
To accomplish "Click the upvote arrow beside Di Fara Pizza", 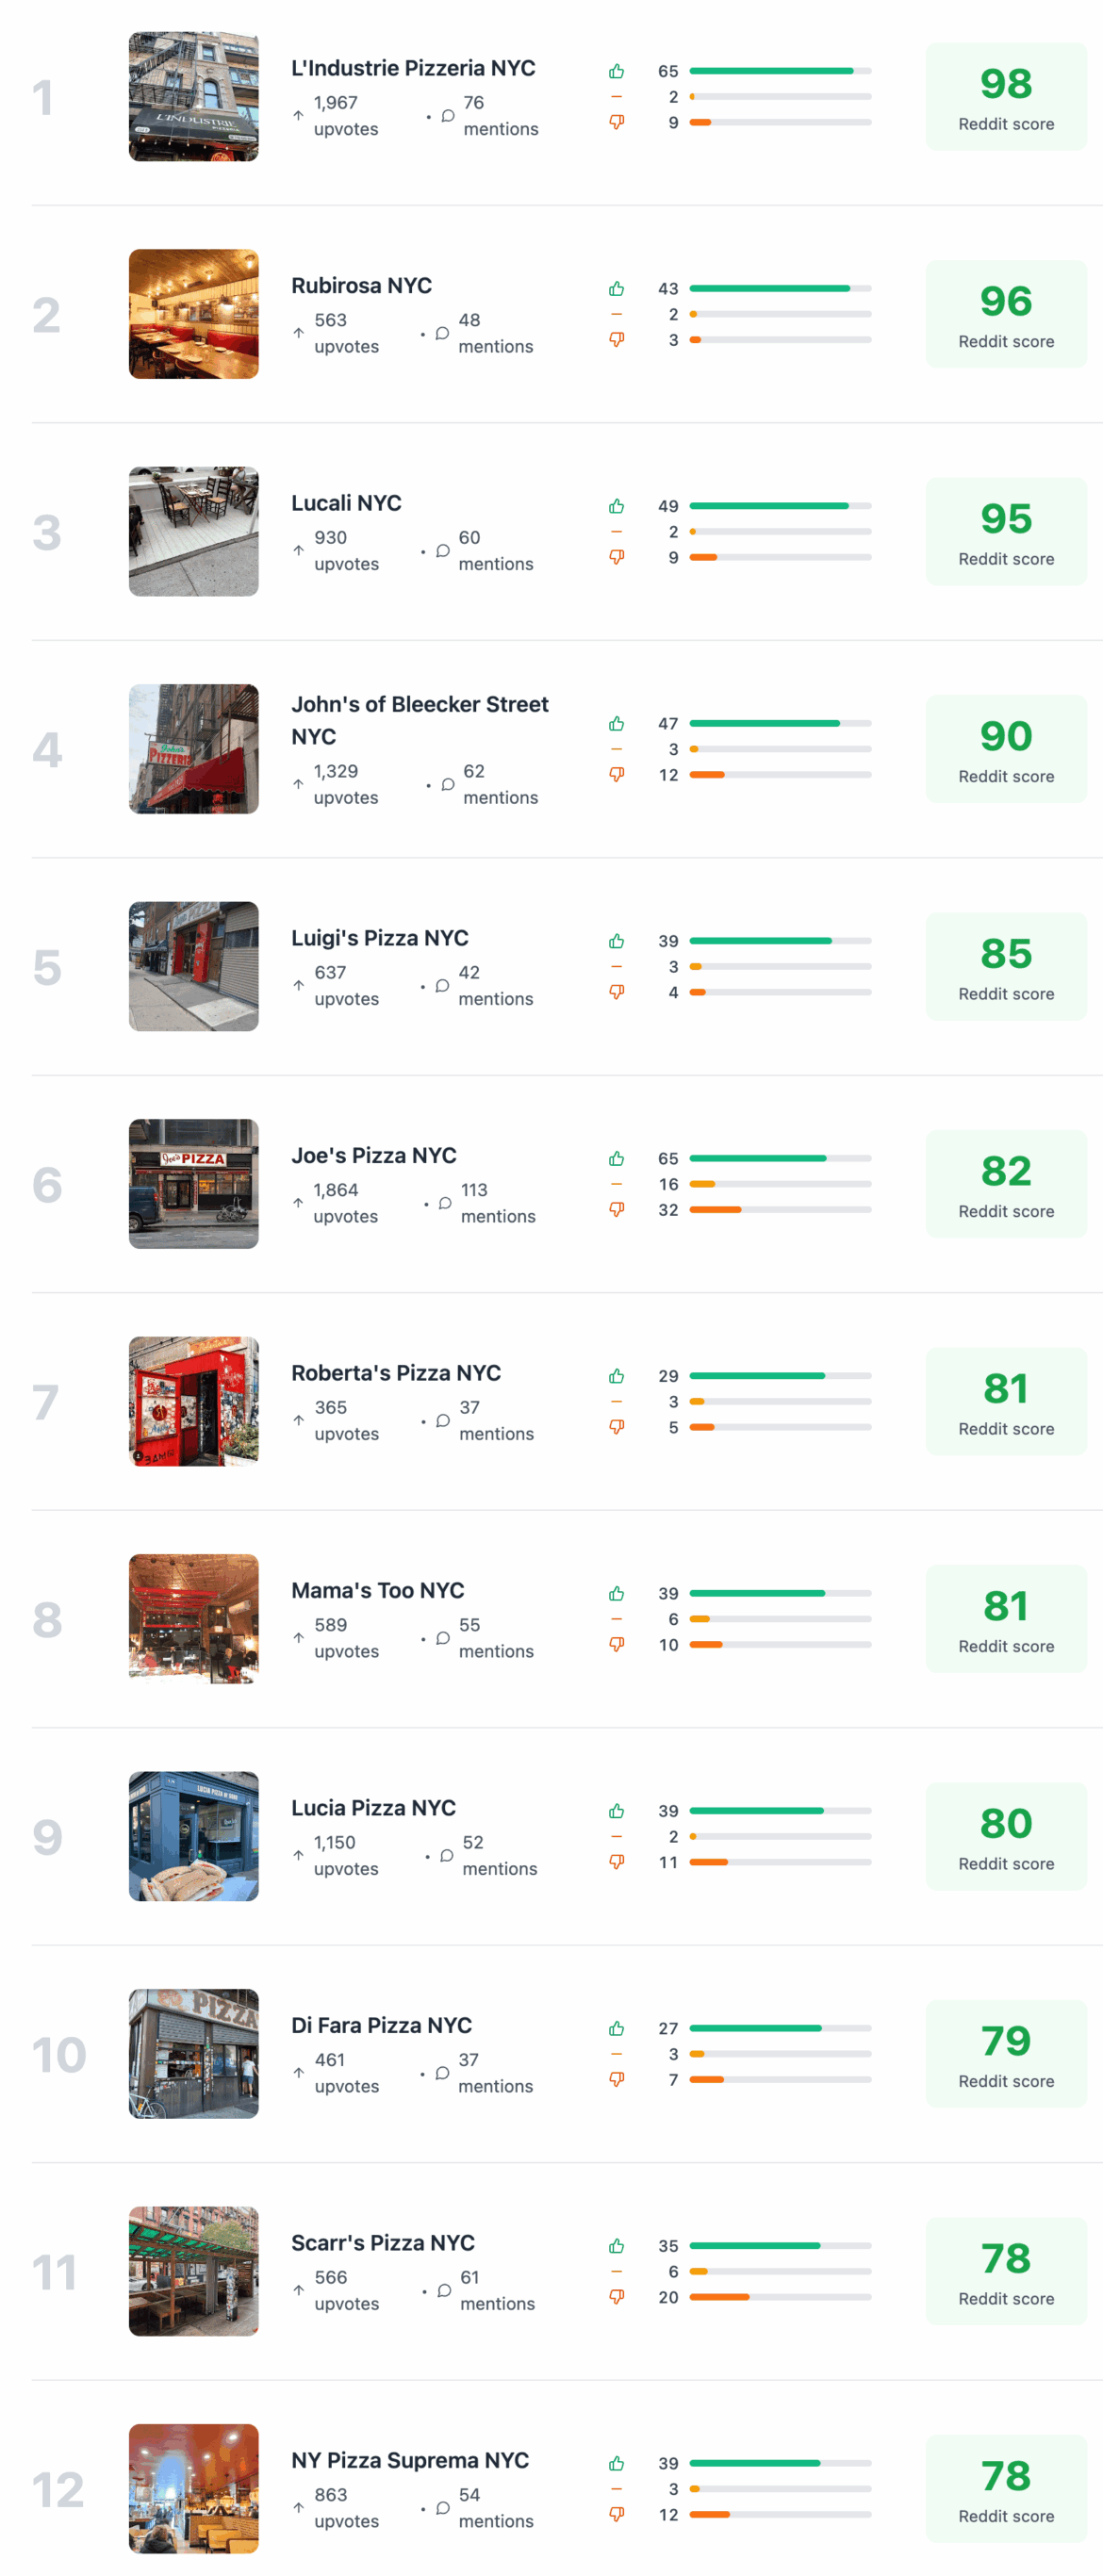I will 297,2072.
